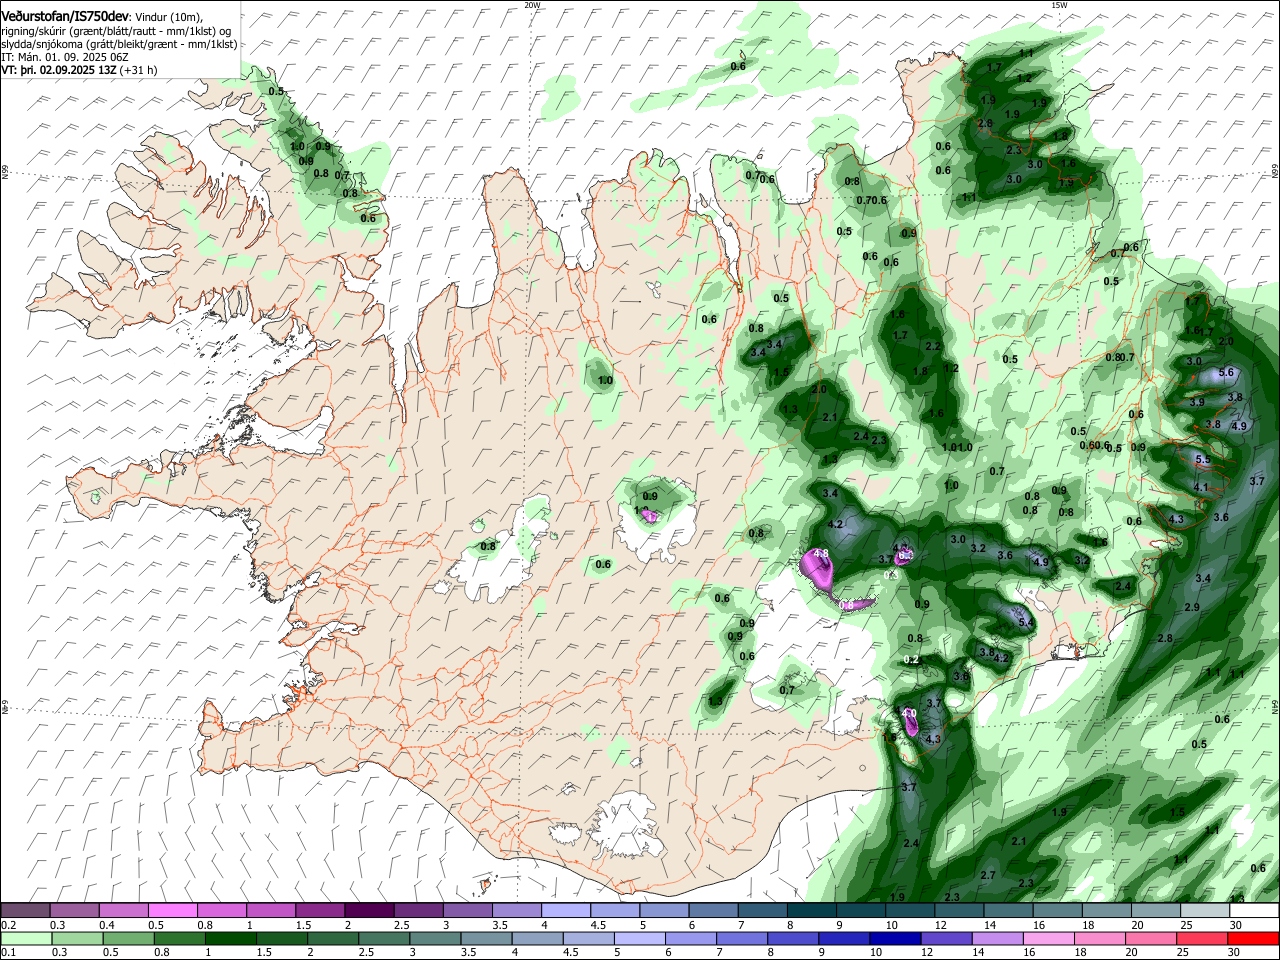Click the 2.9 precipitation value

1191,608
